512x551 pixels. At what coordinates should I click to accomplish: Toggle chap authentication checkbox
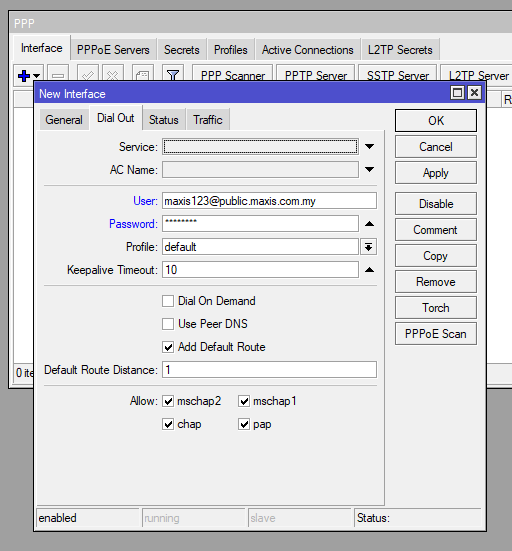pyautogui.click(x=168, y=424)
